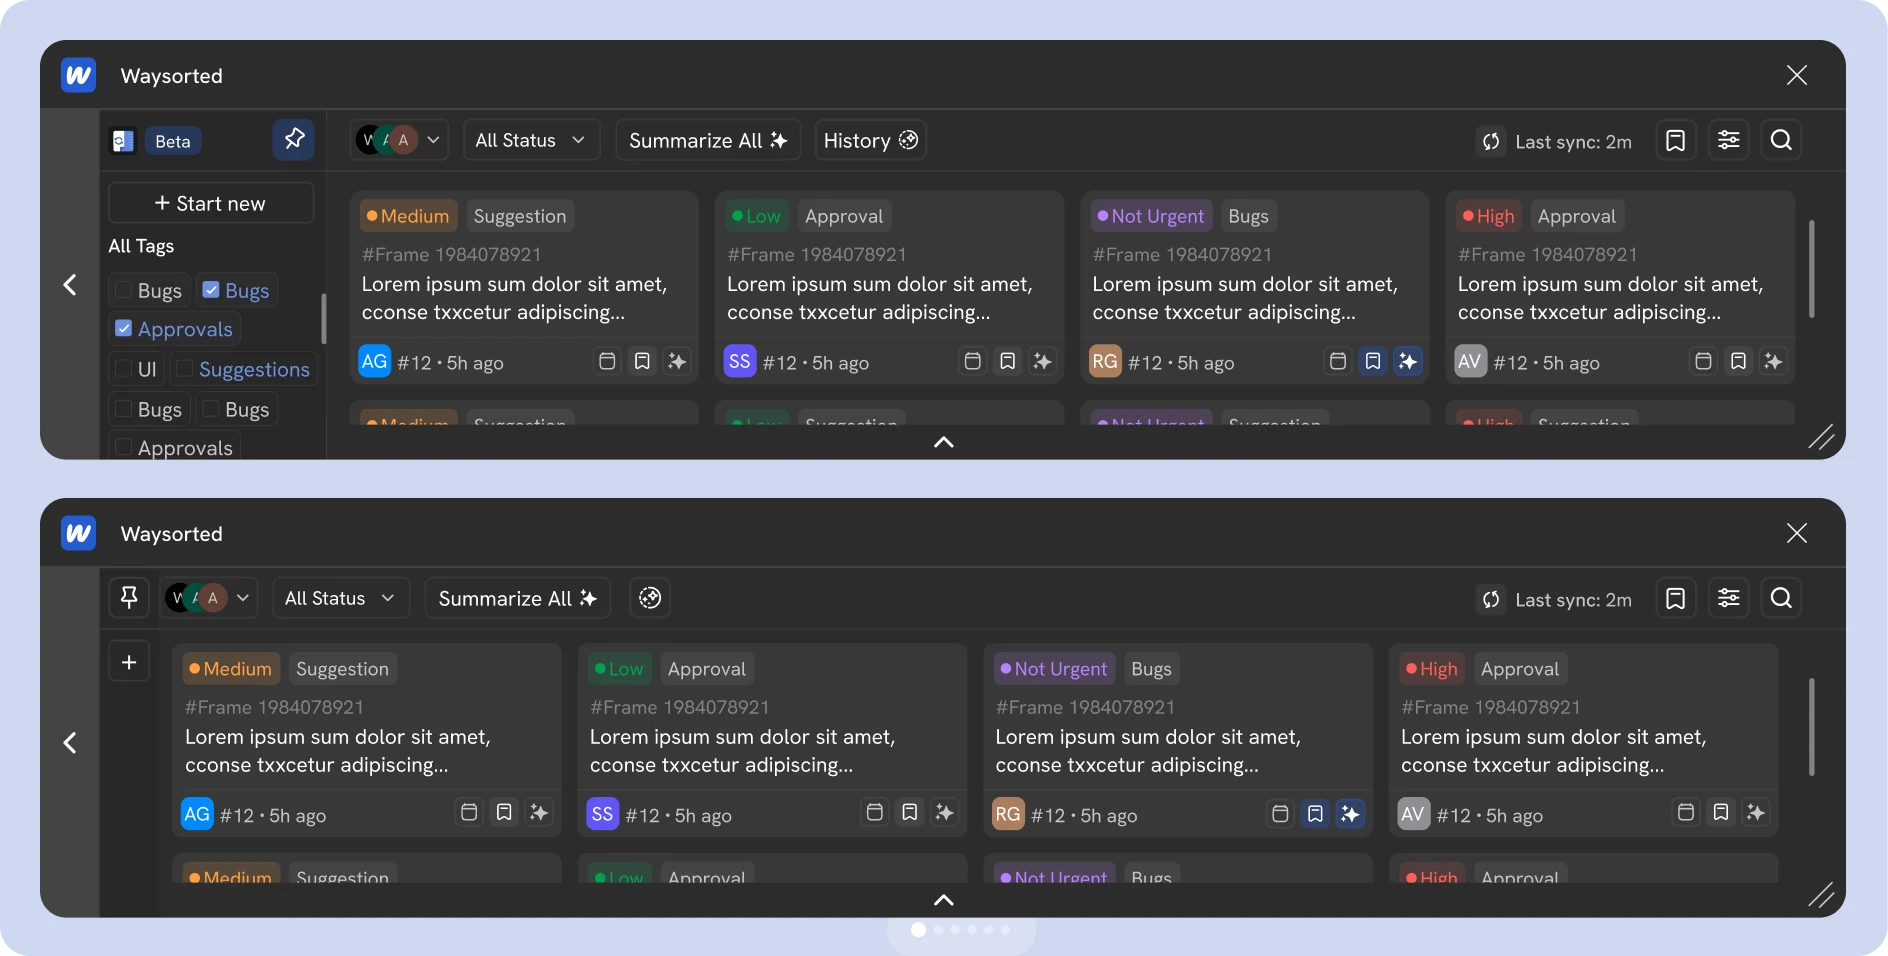Click the left arrow in the bottom window
Image resolution: width=1888 pixels, height=956 pixels.
[x=70, y=743]
